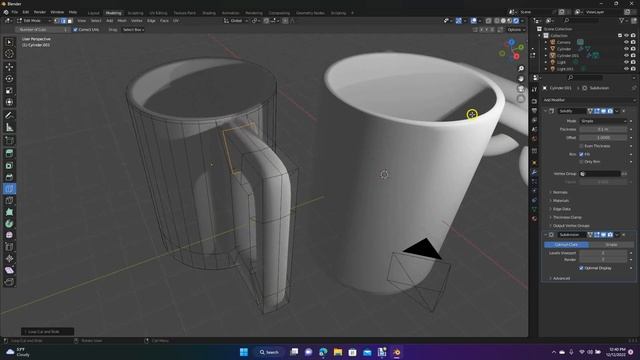Expand the Thickness Clamp section
This screenshot has height=360, width=640.
coord(566,217)
